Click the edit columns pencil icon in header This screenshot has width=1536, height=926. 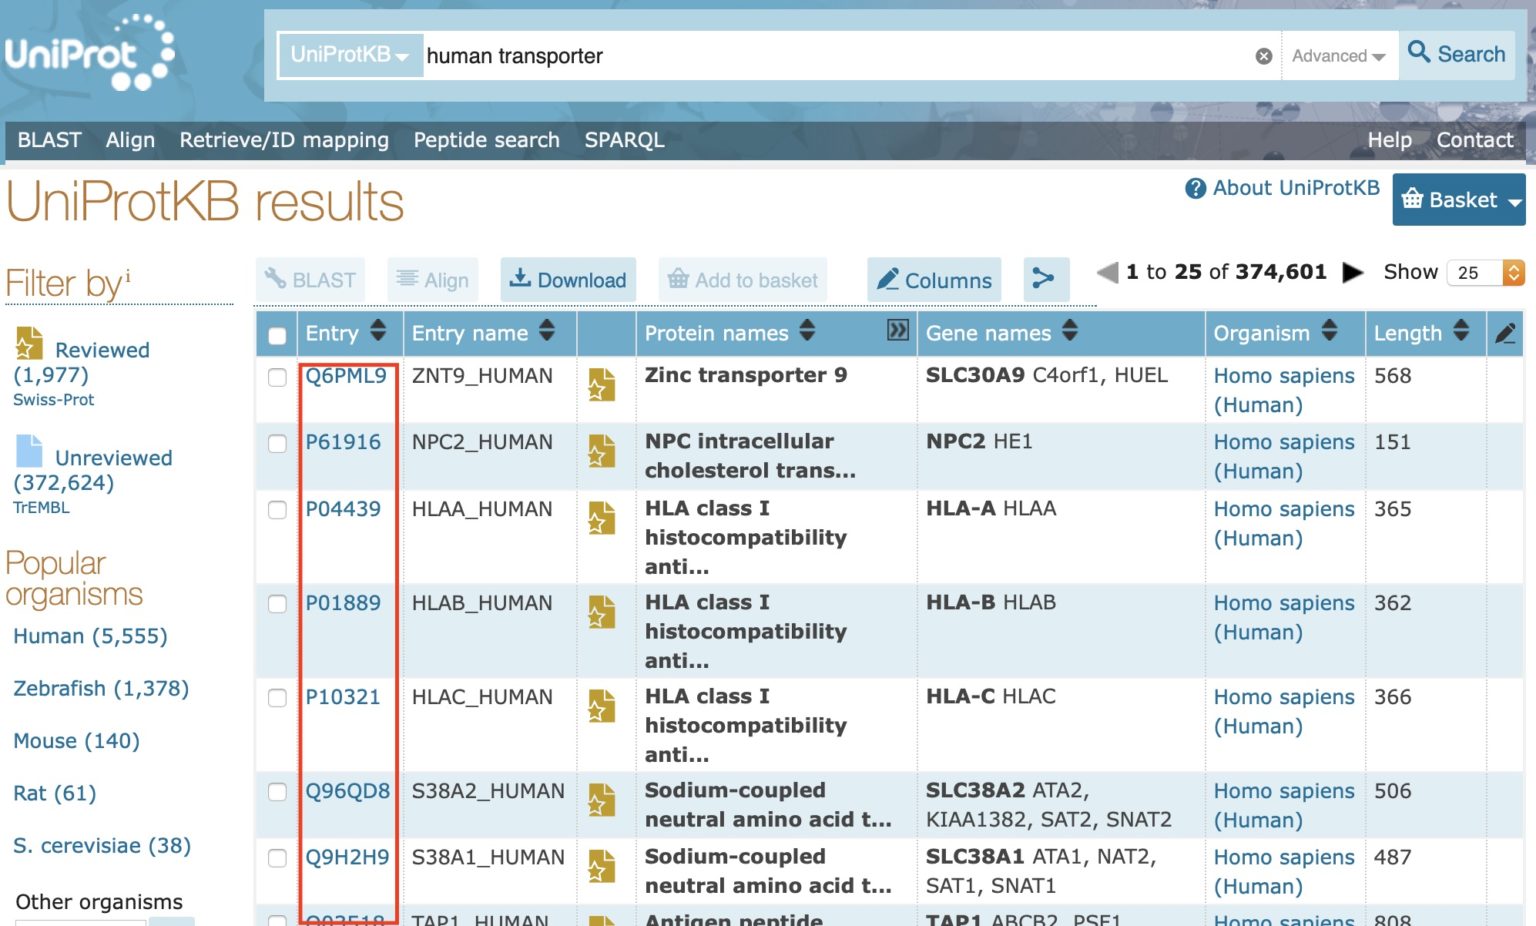(x=1505, y=334)
